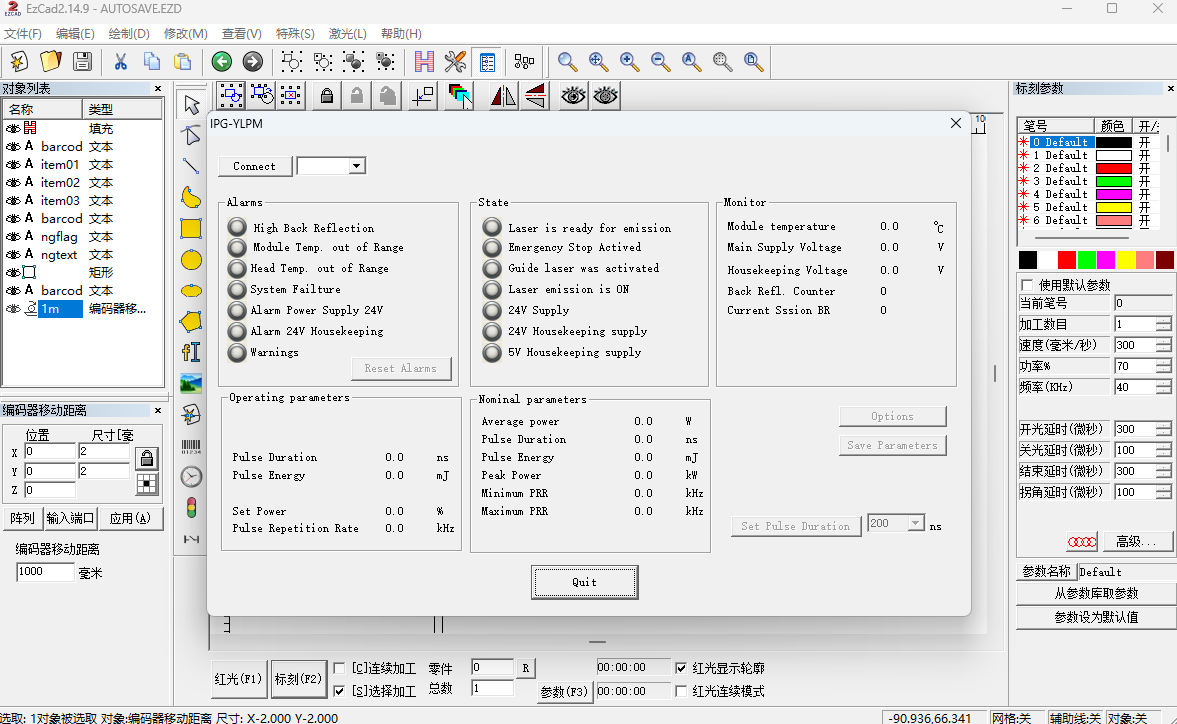Image resolution: width=1177 pixels, height=724 pixels.
Task: Click the power % spinner arrows
Action: (x=1163, y=366)
